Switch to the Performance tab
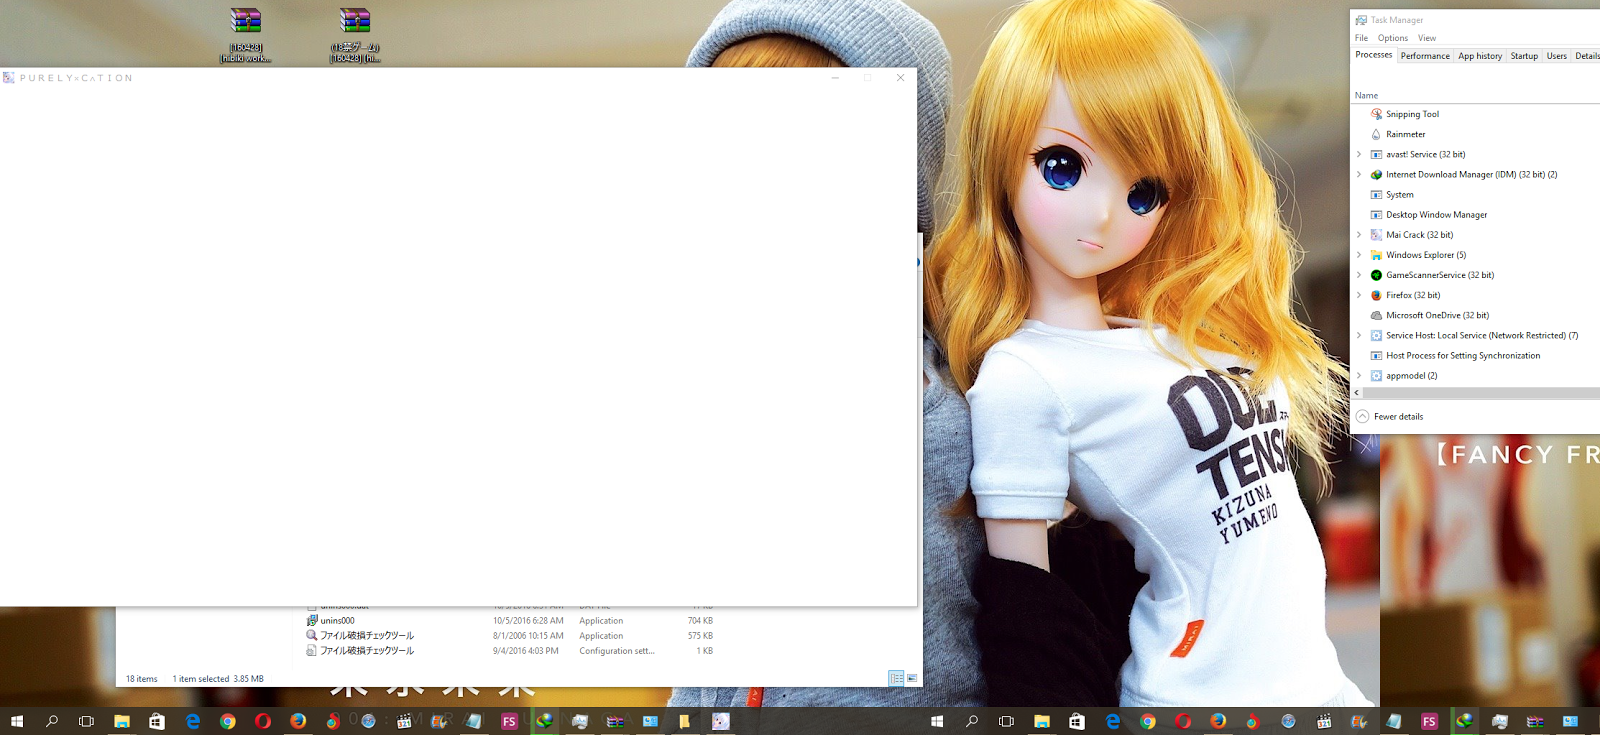The height and width of the screenshot is (735, 1600). point(1425,56)
